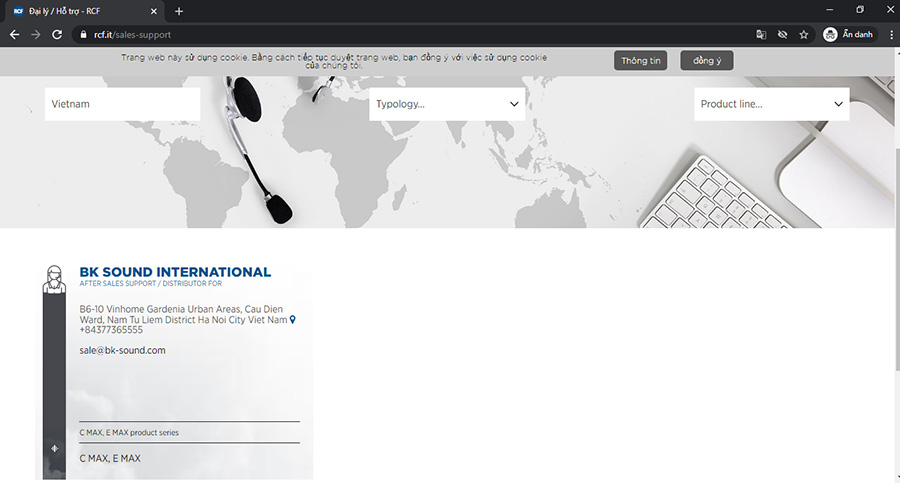This screenshot has height=483, width=900.
Task: Bookmark this page with the star icon
Action: [804, 34]
